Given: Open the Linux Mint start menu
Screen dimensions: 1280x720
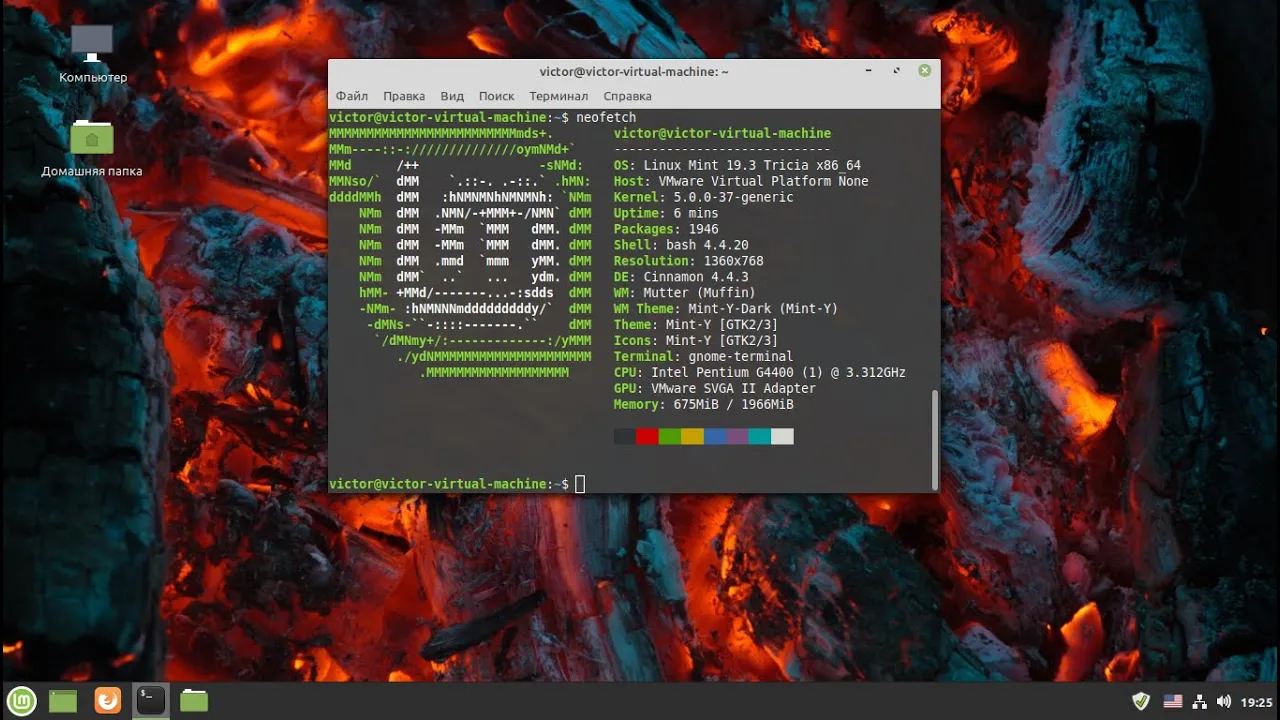Looking at the screenshot, I should pyautogui.click(x=22, y=701).
